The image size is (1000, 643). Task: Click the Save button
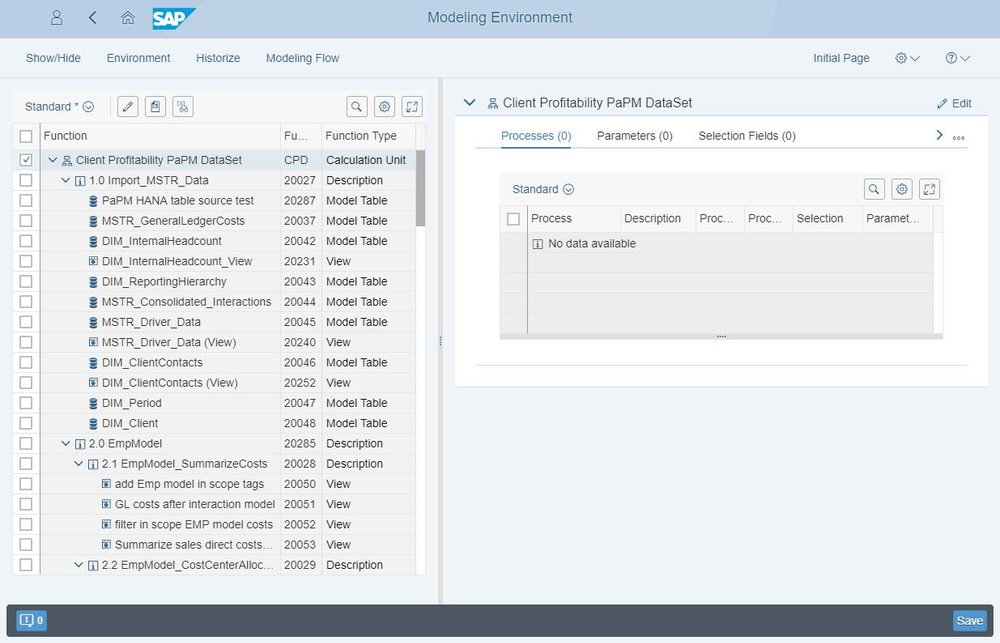click(x=969, y=621)
